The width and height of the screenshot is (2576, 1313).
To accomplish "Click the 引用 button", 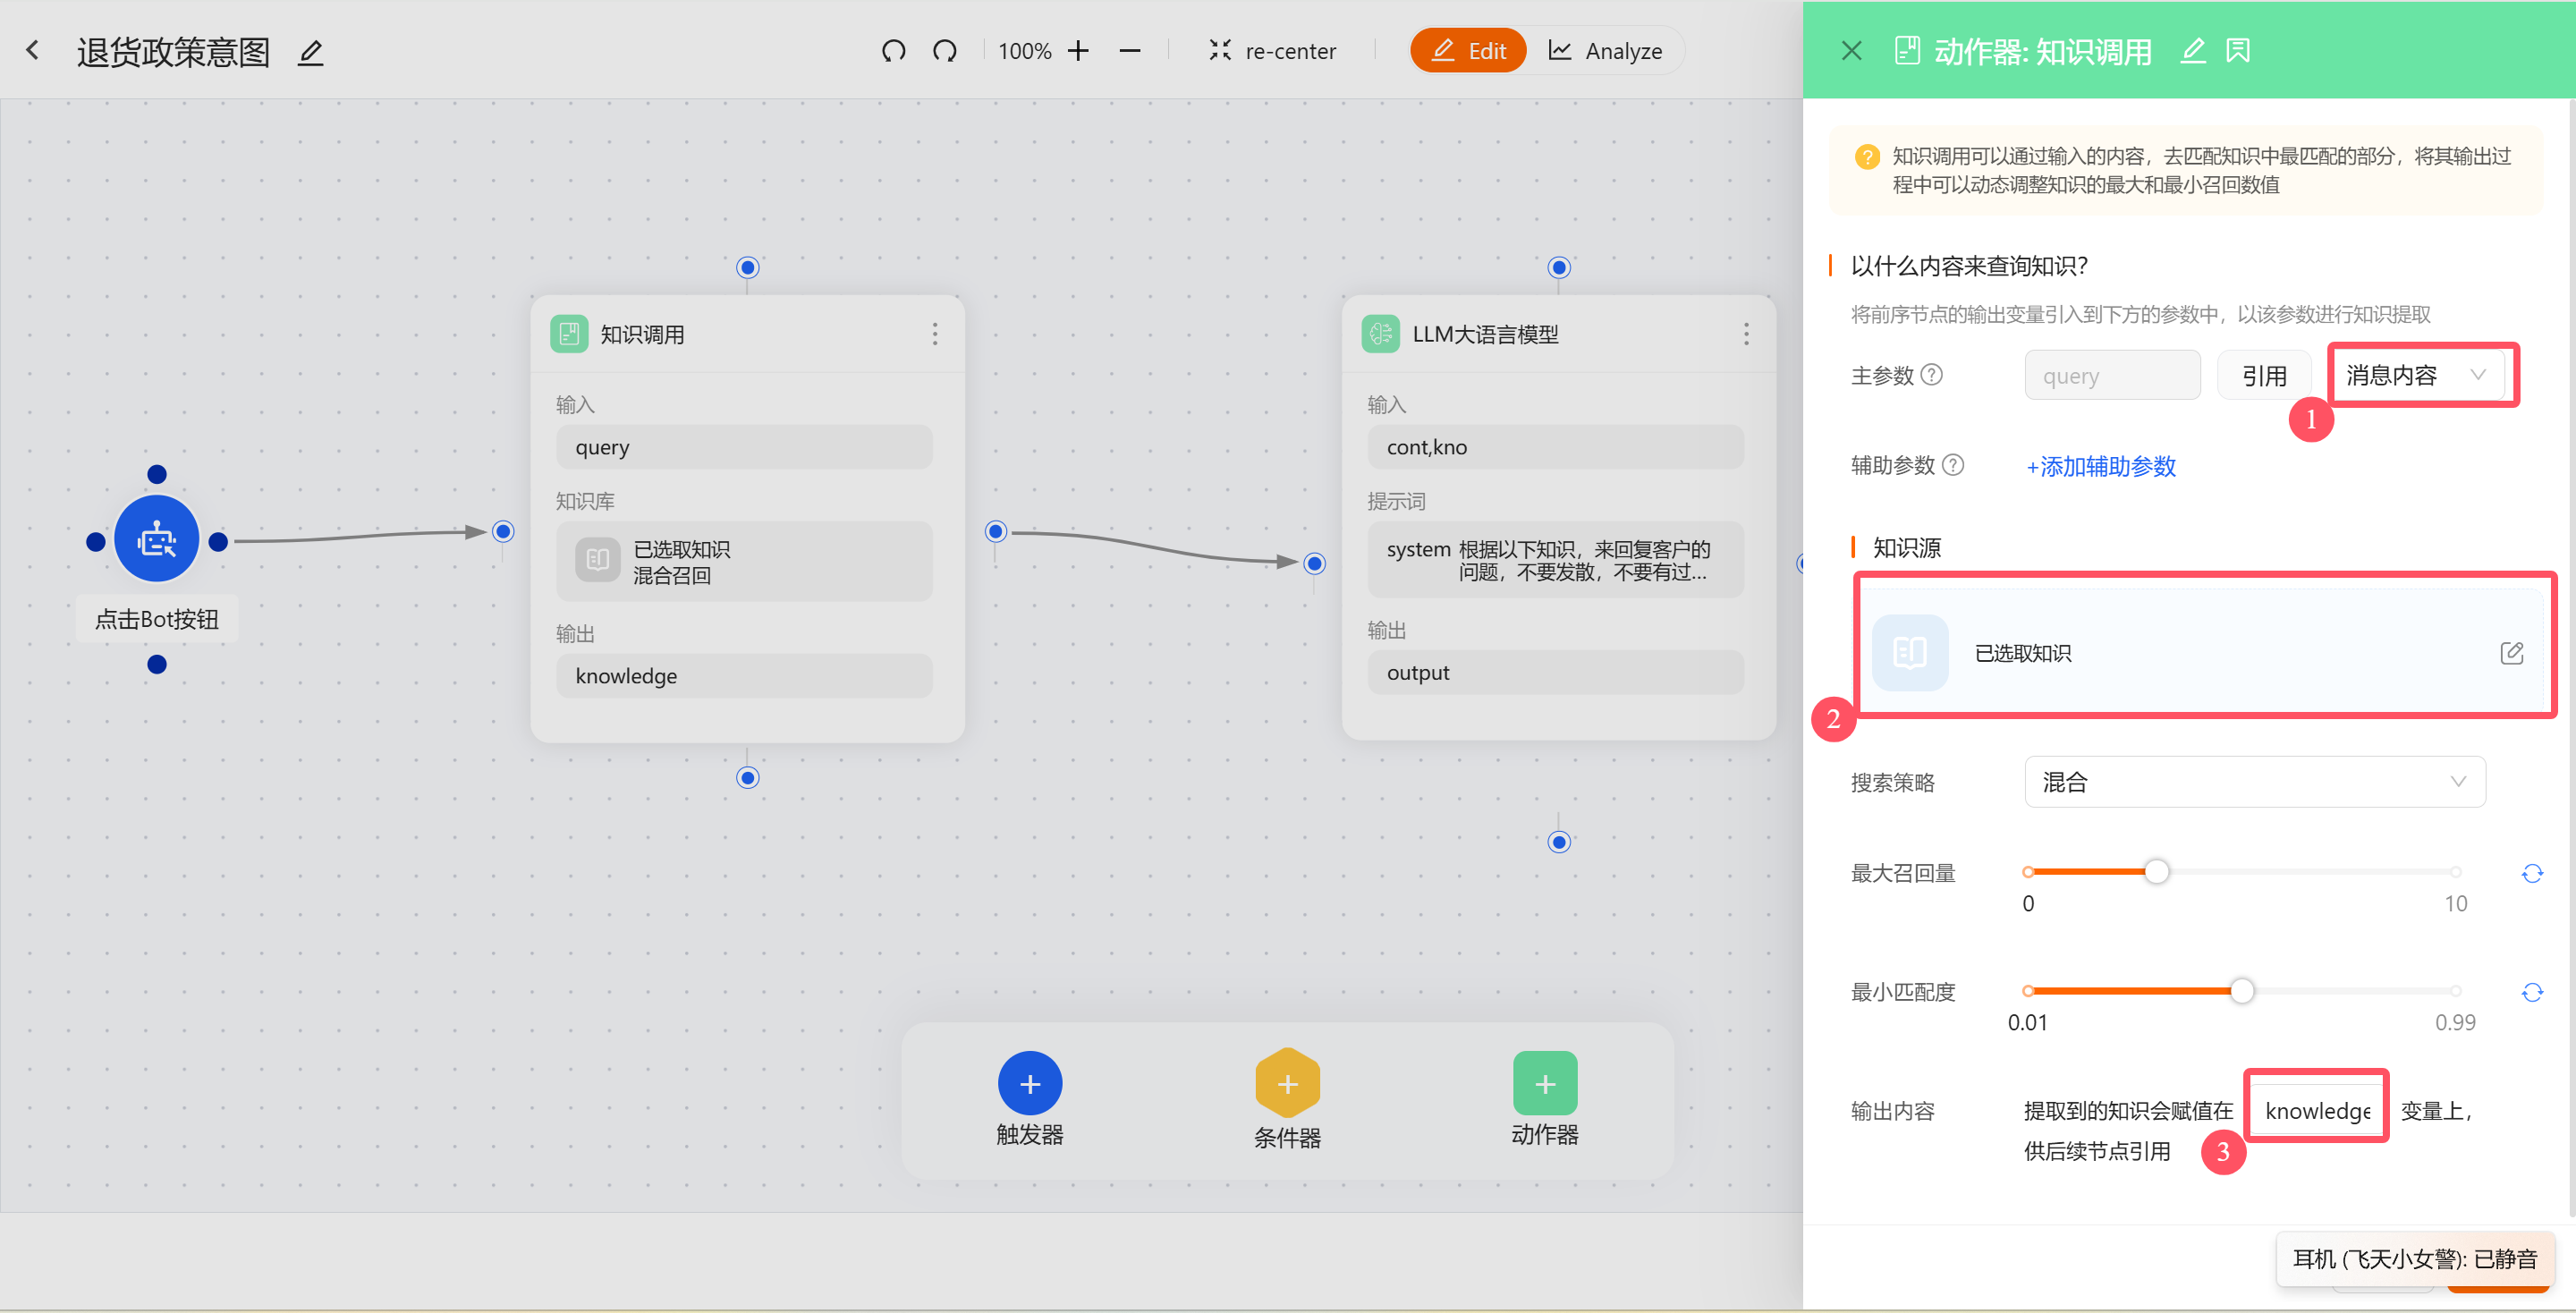I will pyautogui.click(x=2264, y=375).
